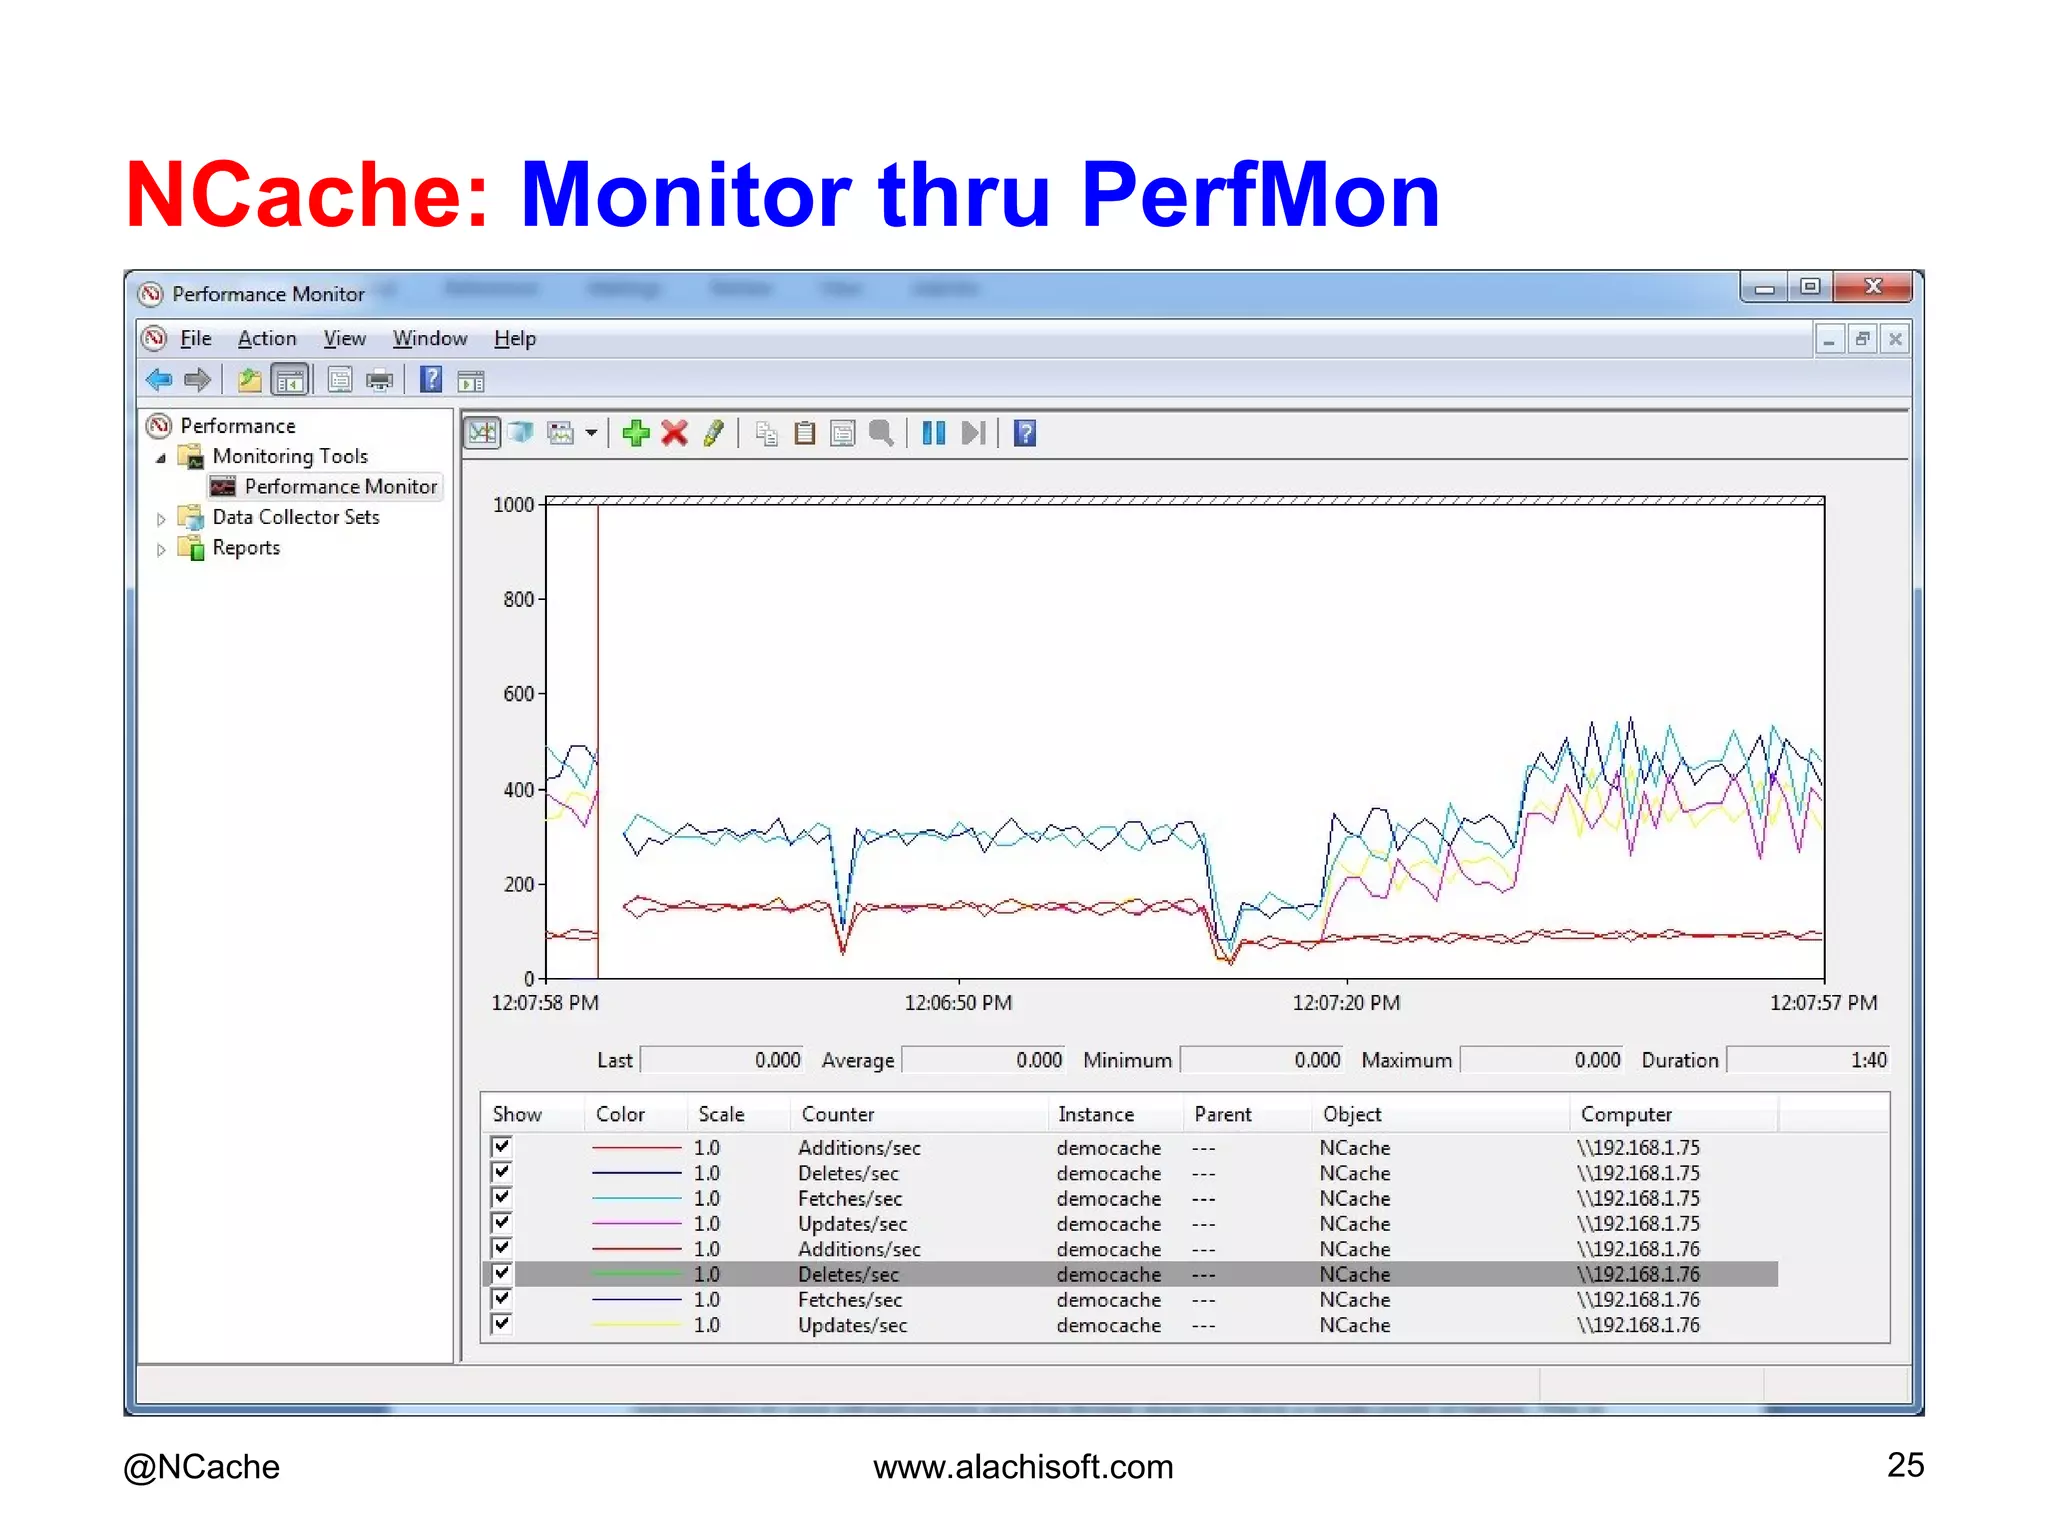Click View Log Data icon
2048x1536 pixels.
coord(521,433)
